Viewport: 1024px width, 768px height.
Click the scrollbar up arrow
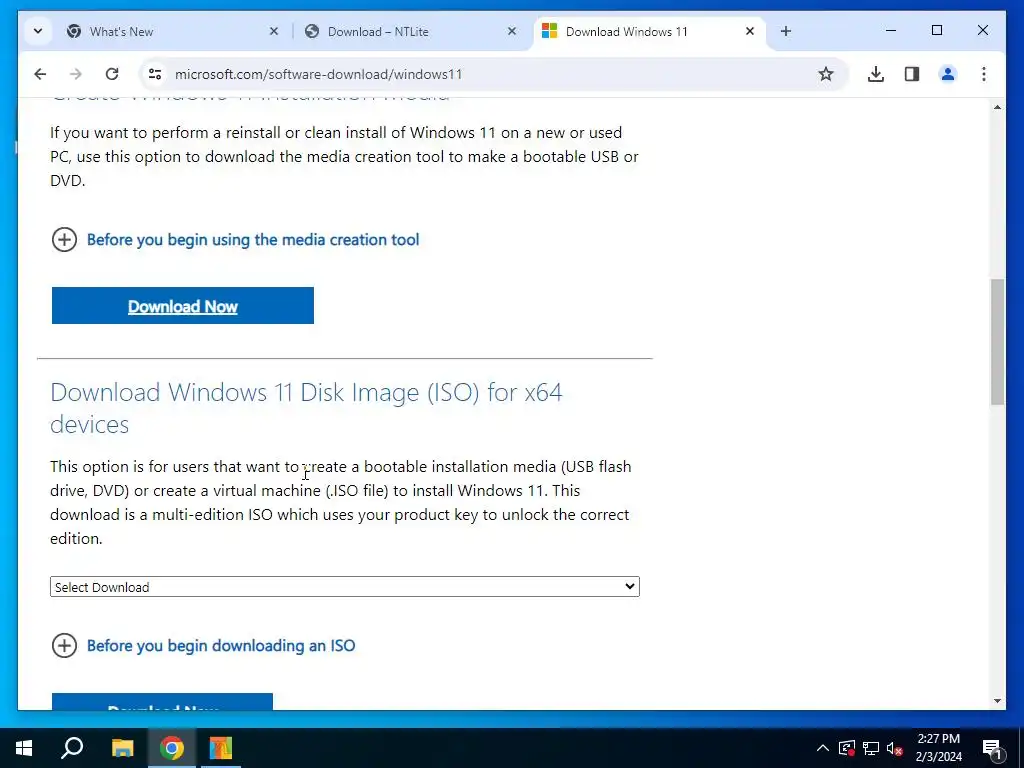coord(997,106)
